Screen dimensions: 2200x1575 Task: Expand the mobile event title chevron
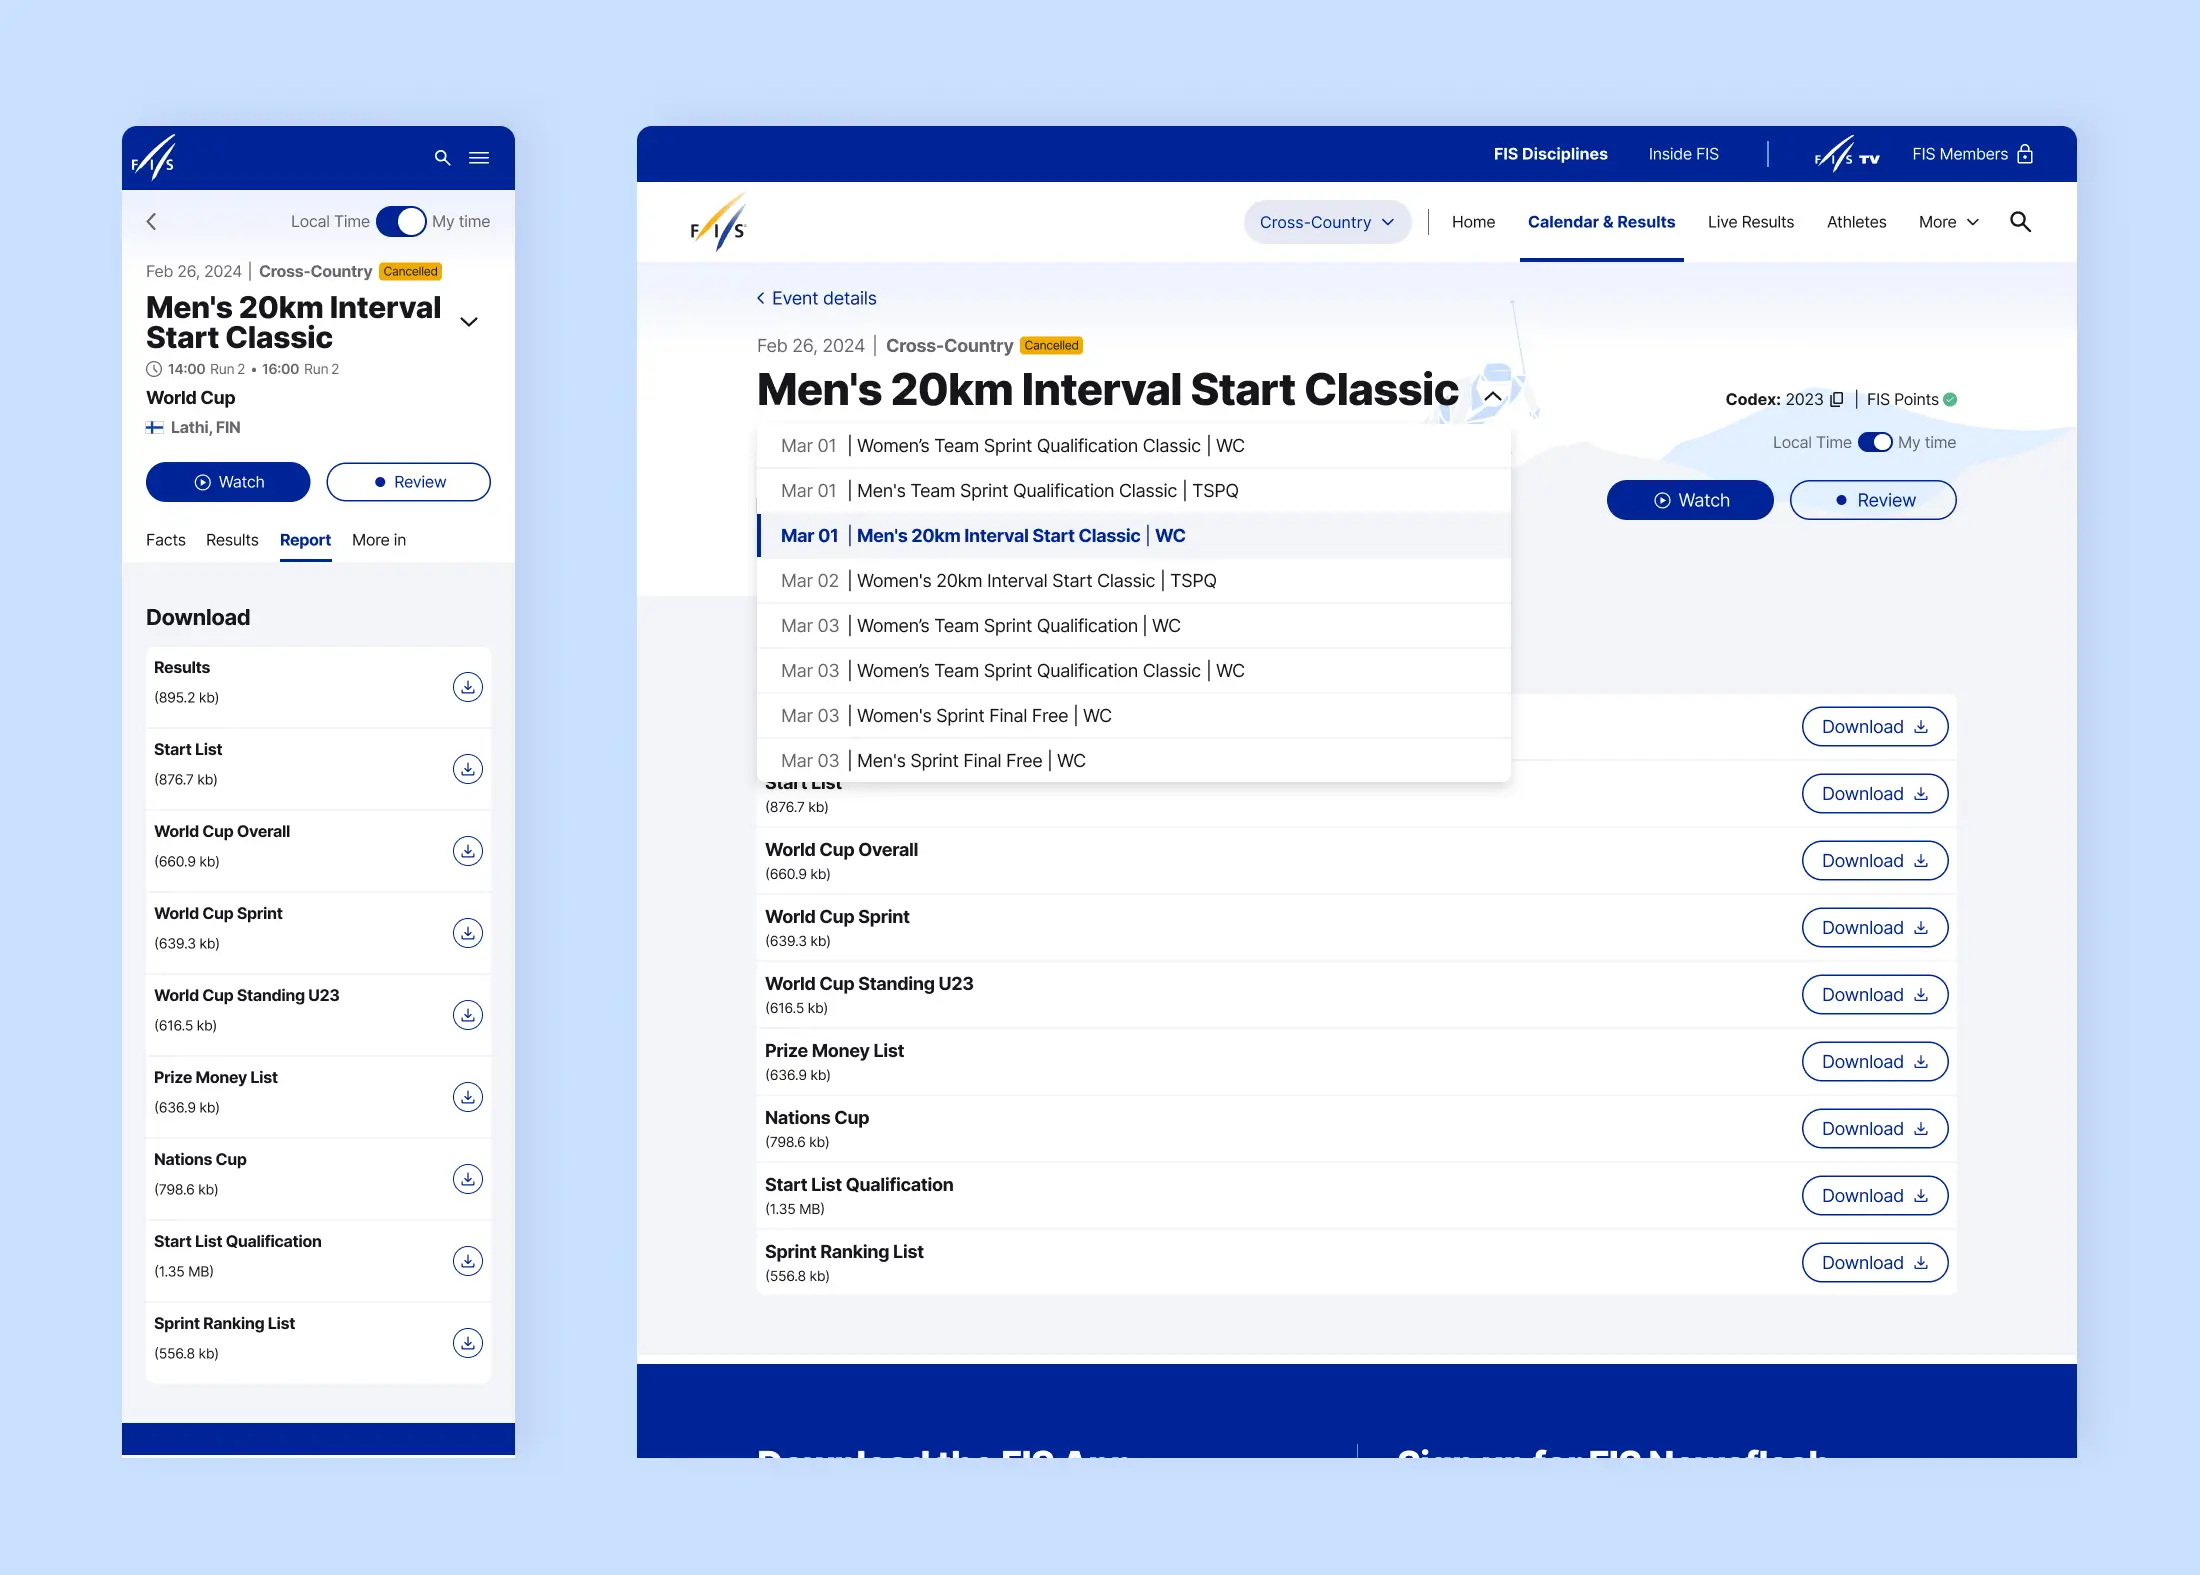coord(469,322)
